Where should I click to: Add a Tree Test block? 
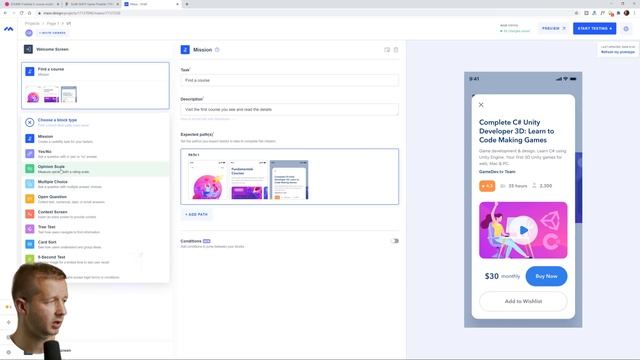click(95, 229)
